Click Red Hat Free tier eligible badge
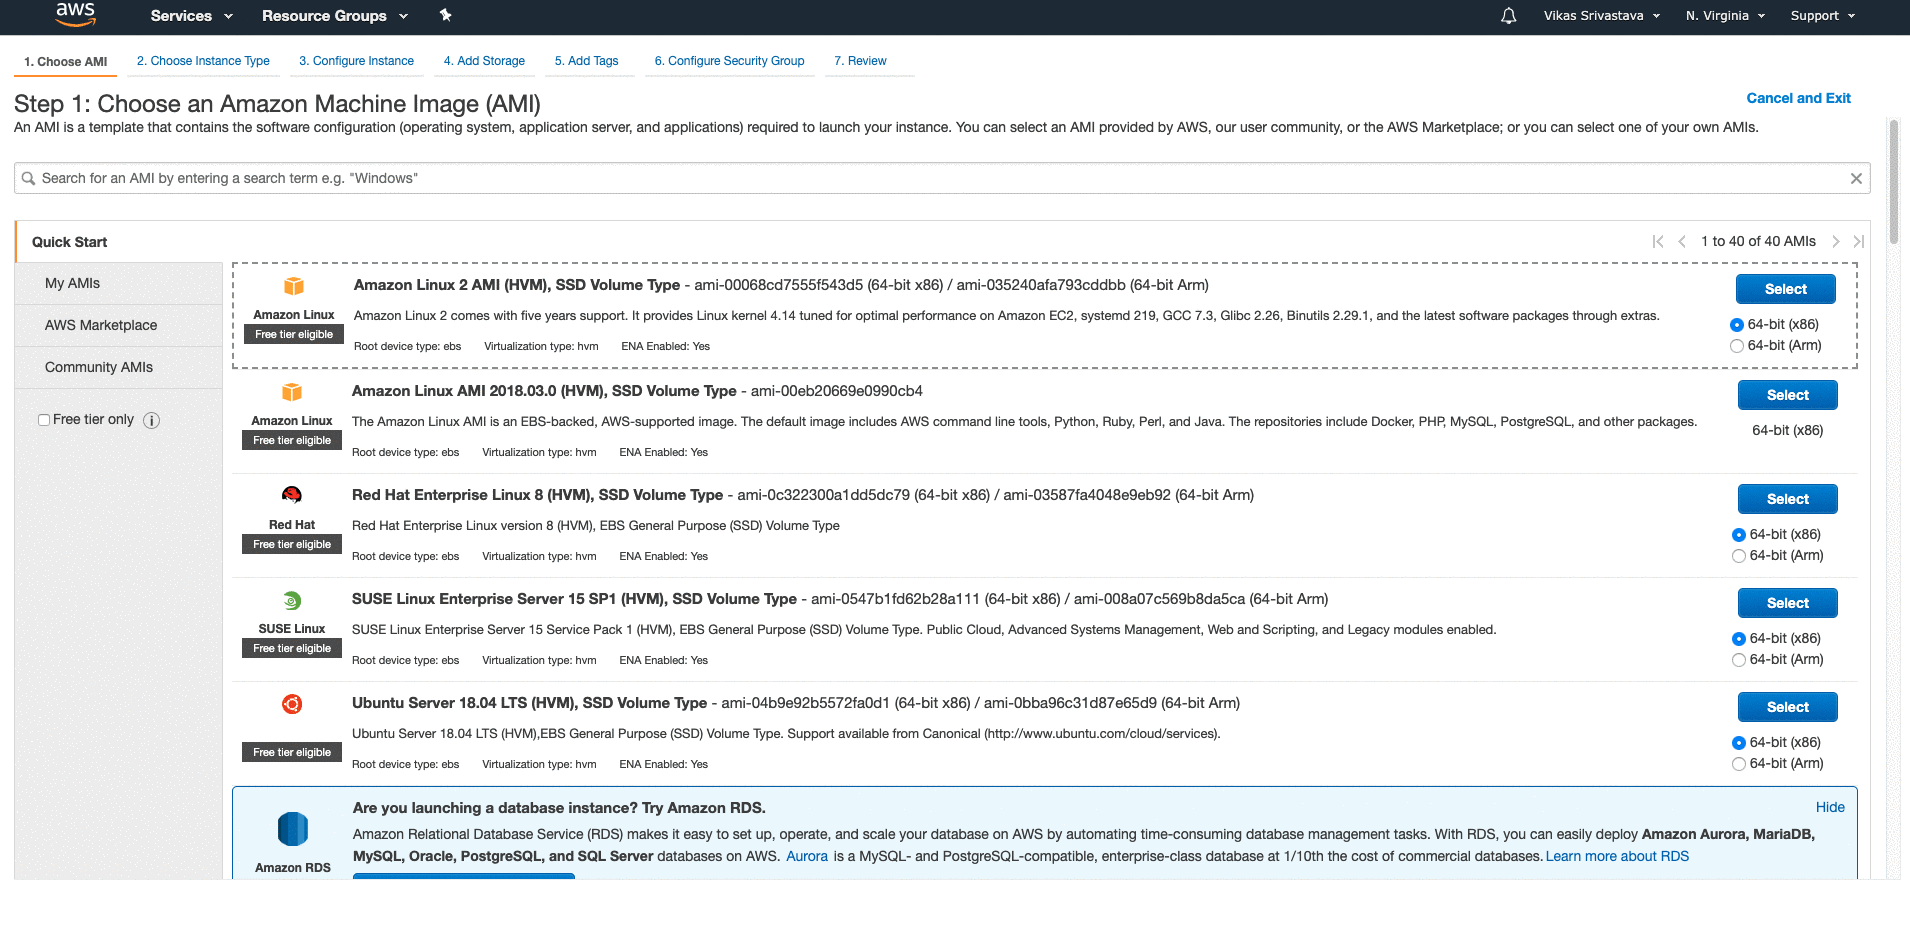The image size is (1910, 937). coord(292,544)
